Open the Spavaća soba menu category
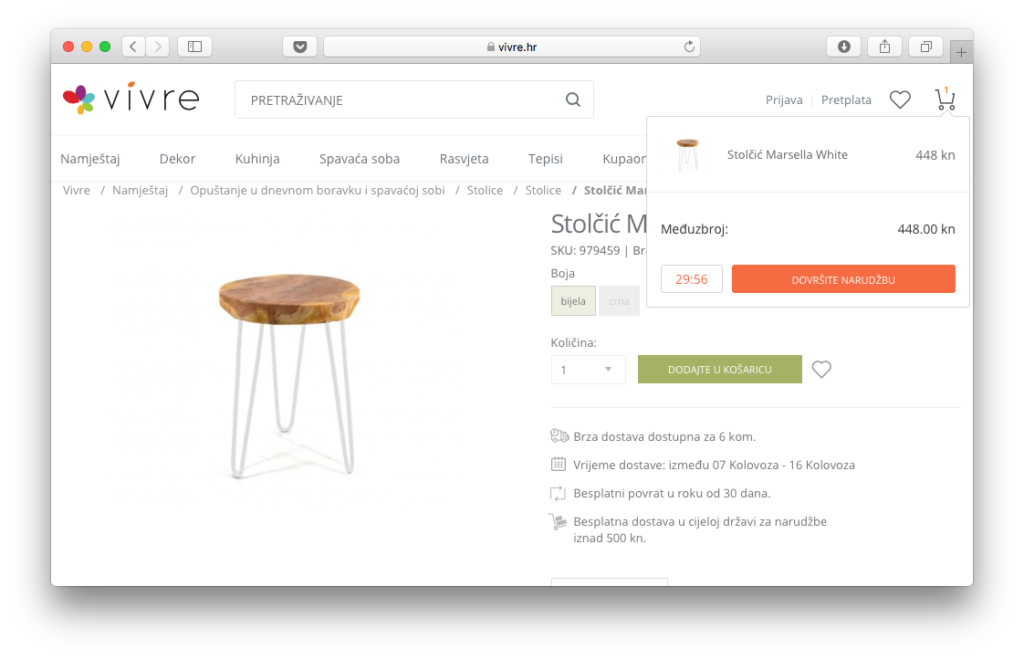 coord(359,159)
